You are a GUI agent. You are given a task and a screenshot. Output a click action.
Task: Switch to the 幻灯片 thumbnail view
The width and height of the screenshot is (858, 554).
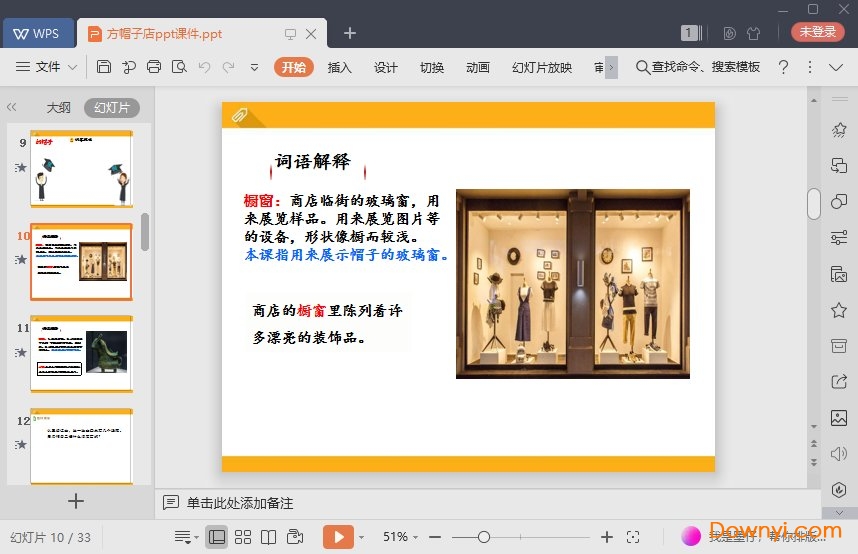point(112,107)
